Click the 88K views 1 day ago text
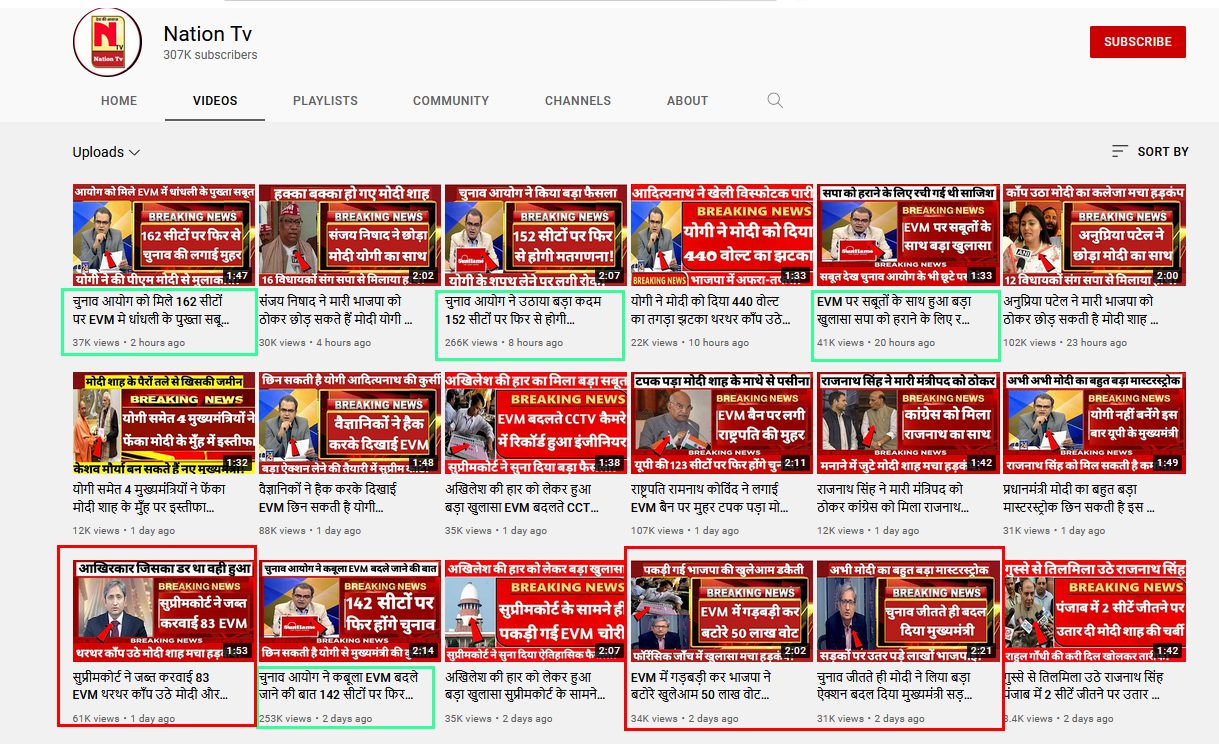This screenshot has height=744, width=1219. click(x=310, y=531)
